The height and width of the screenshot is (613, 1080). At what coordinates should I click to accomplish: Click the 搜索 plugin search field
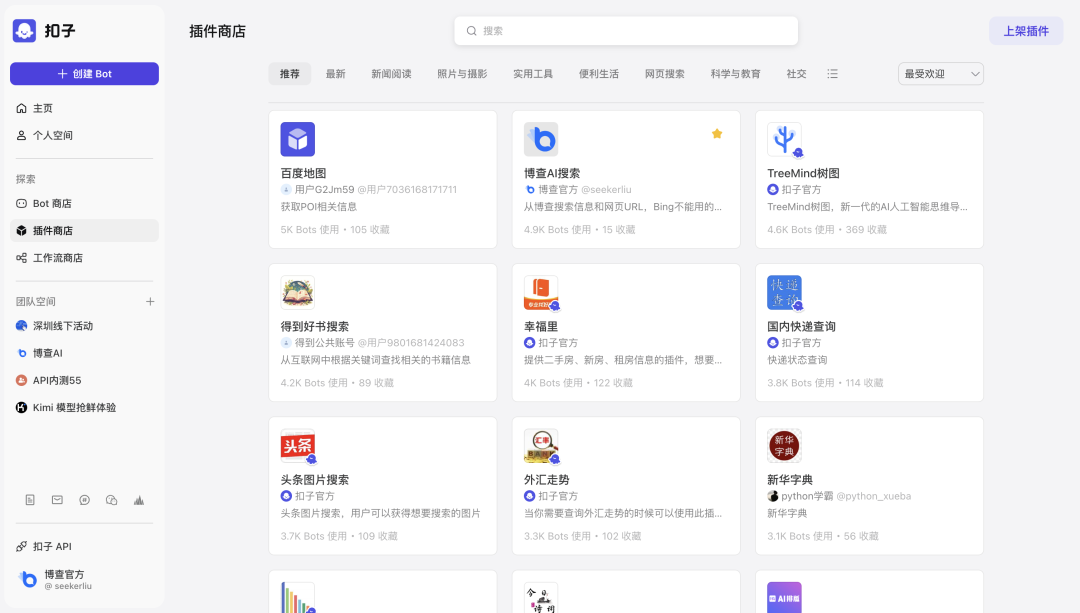[626, 31]
